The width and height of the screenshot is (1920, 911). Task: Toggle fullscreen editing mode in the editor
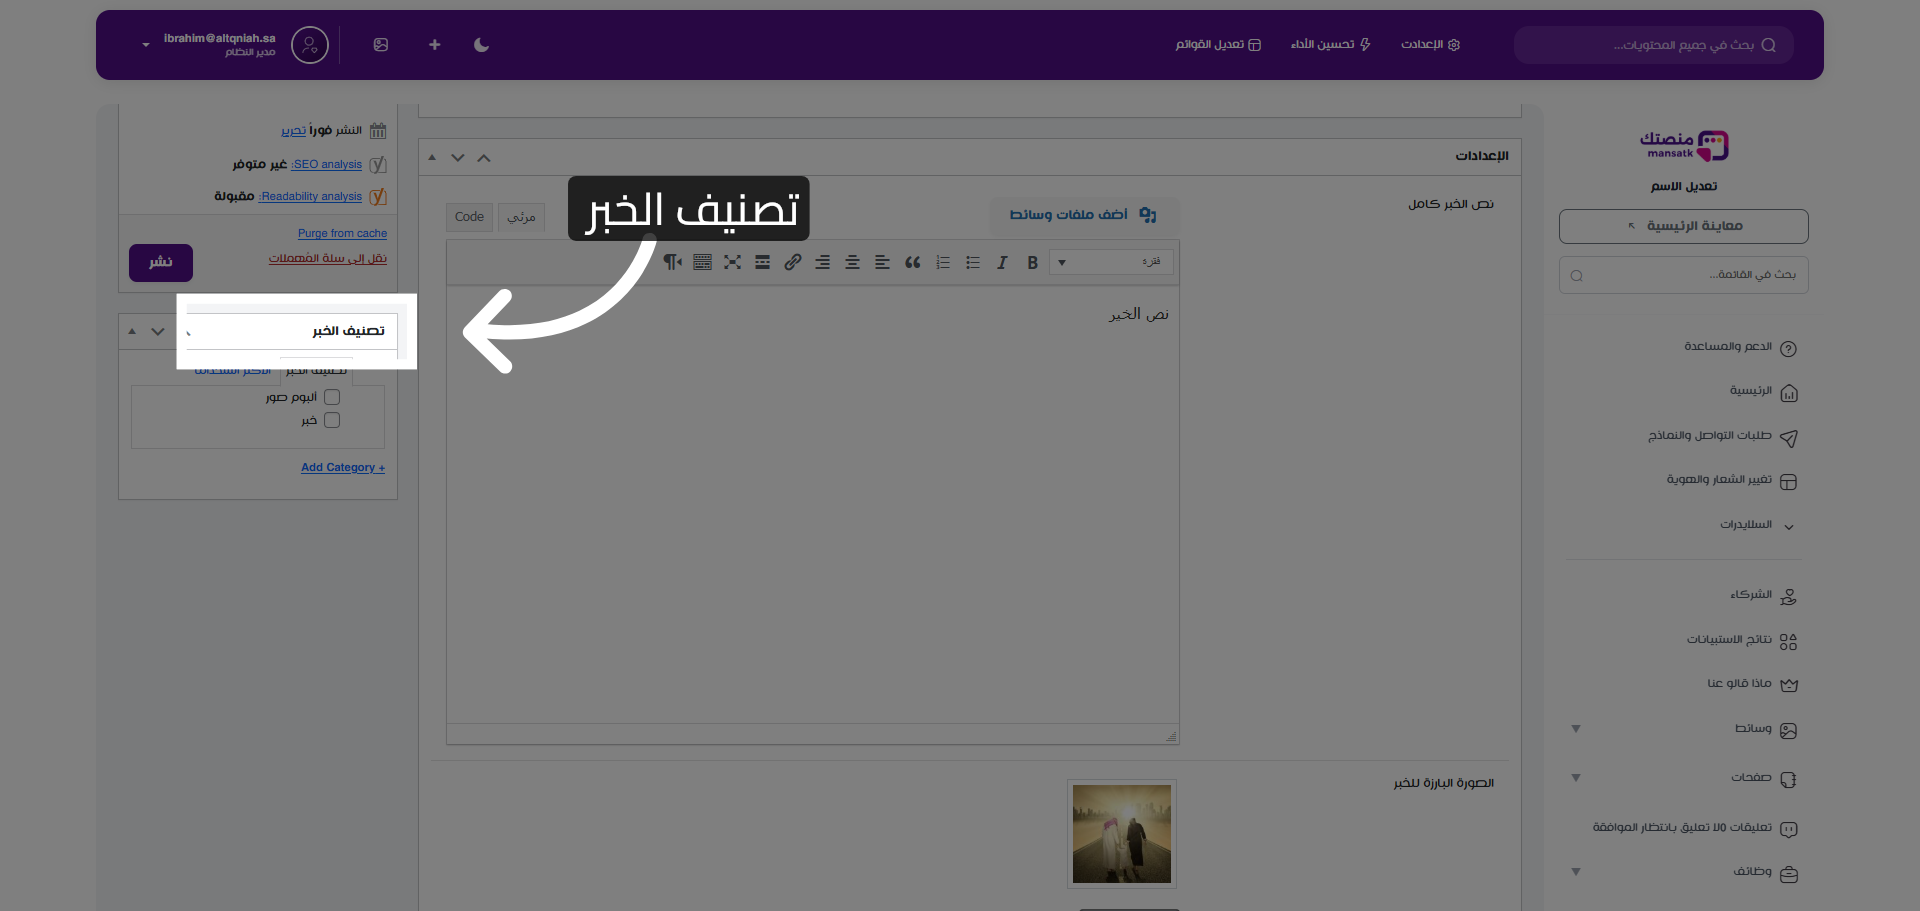point(733,262)
